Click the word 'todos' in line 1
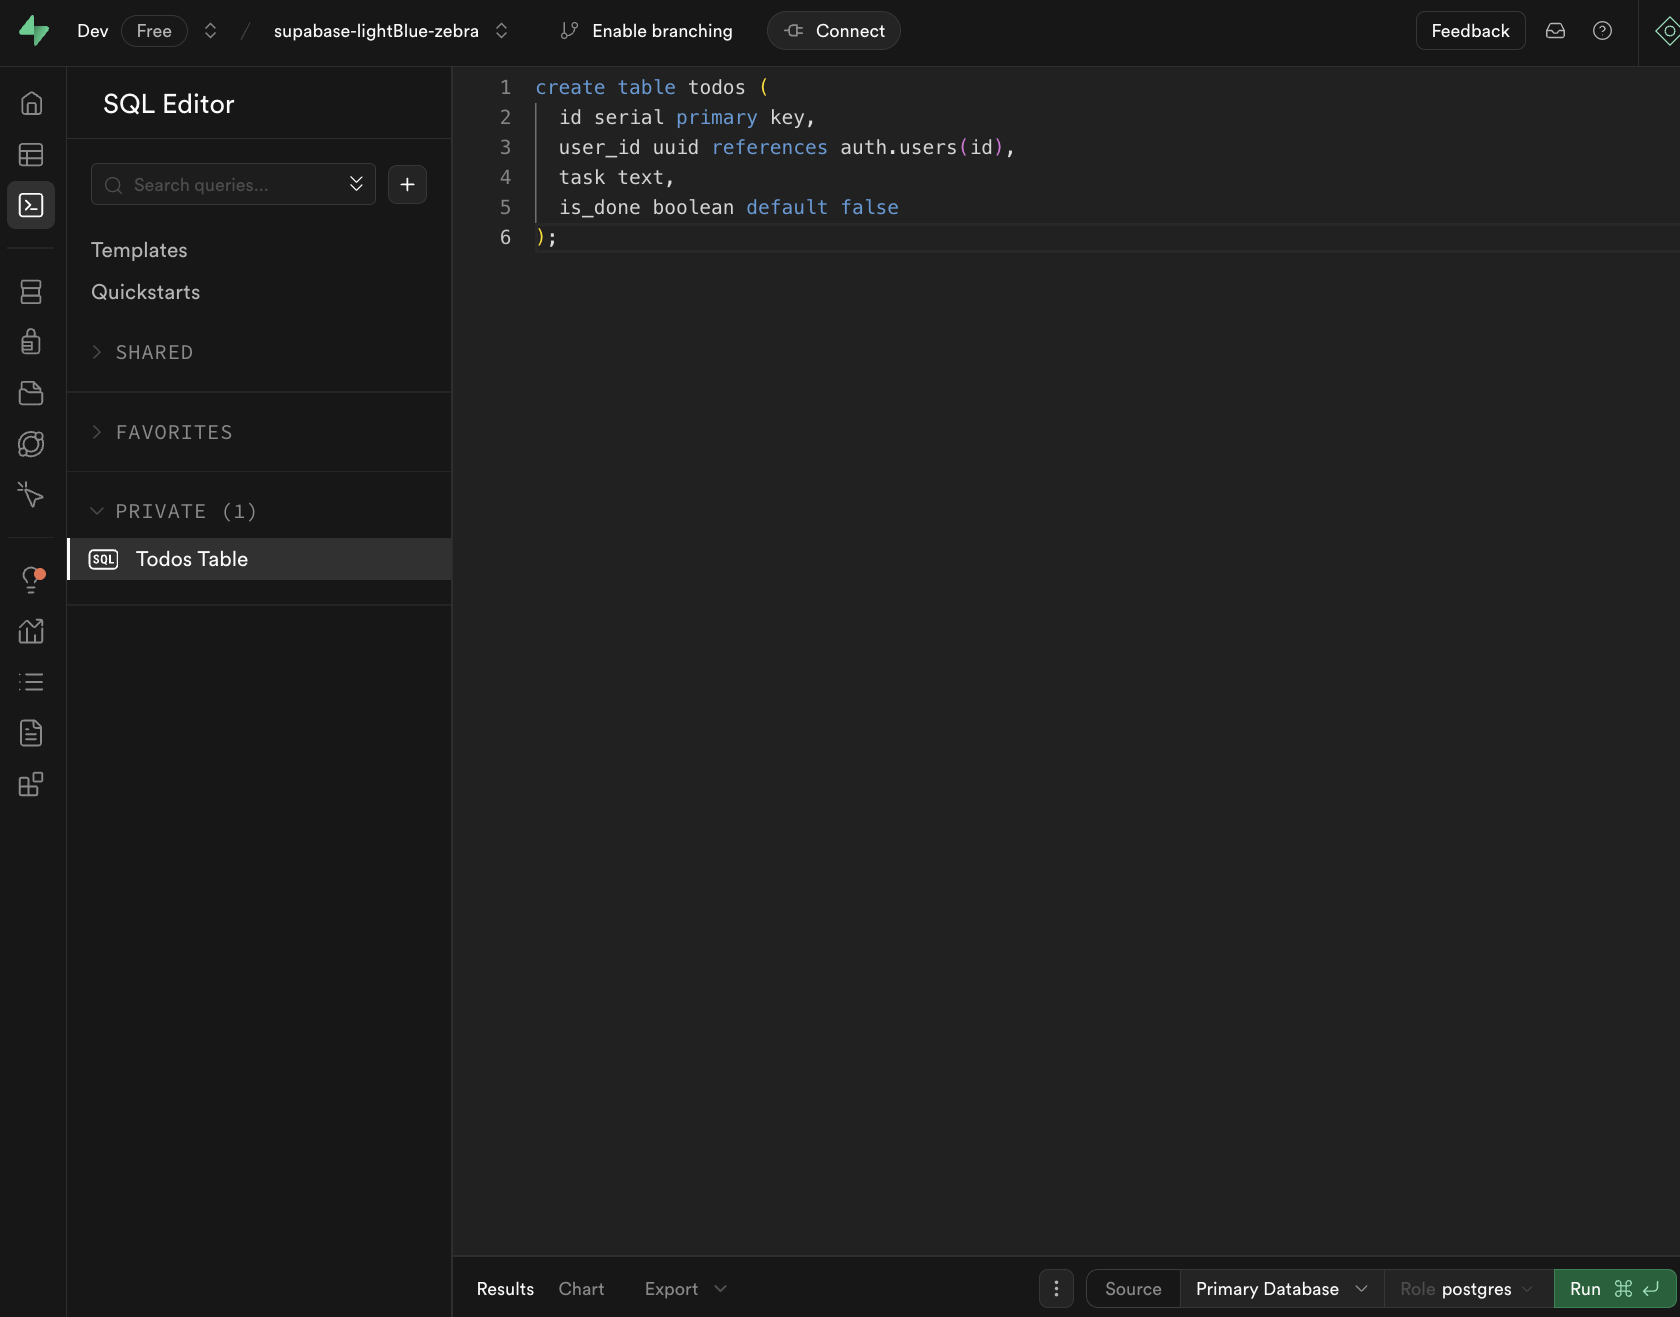This screenshot has height=1317, width=1680. pos(716,87)
